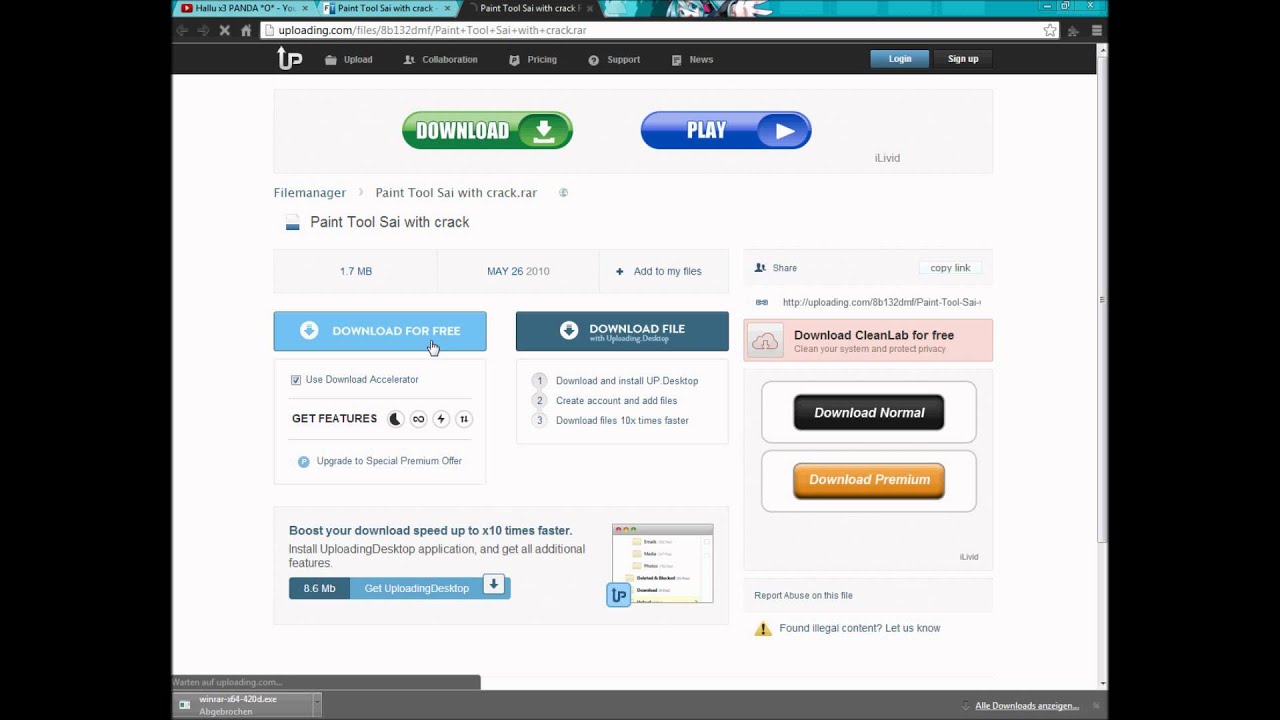Click the Share label text

tap(785, 268)
